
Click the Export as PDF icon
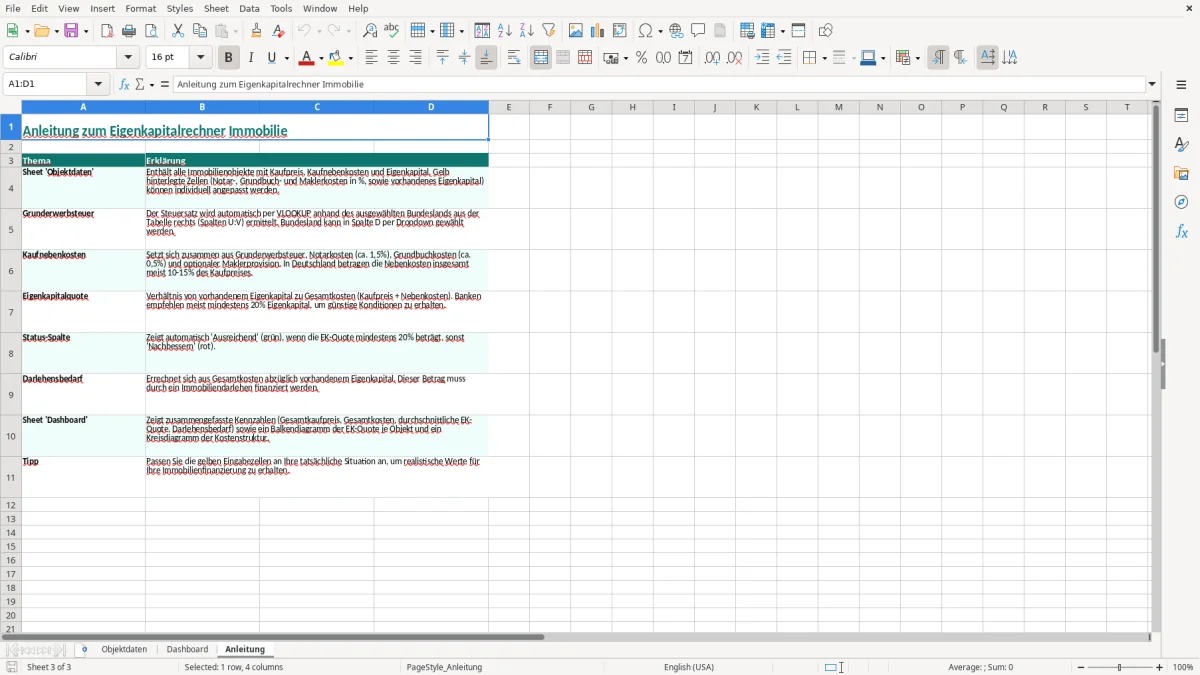coord(107,31)
